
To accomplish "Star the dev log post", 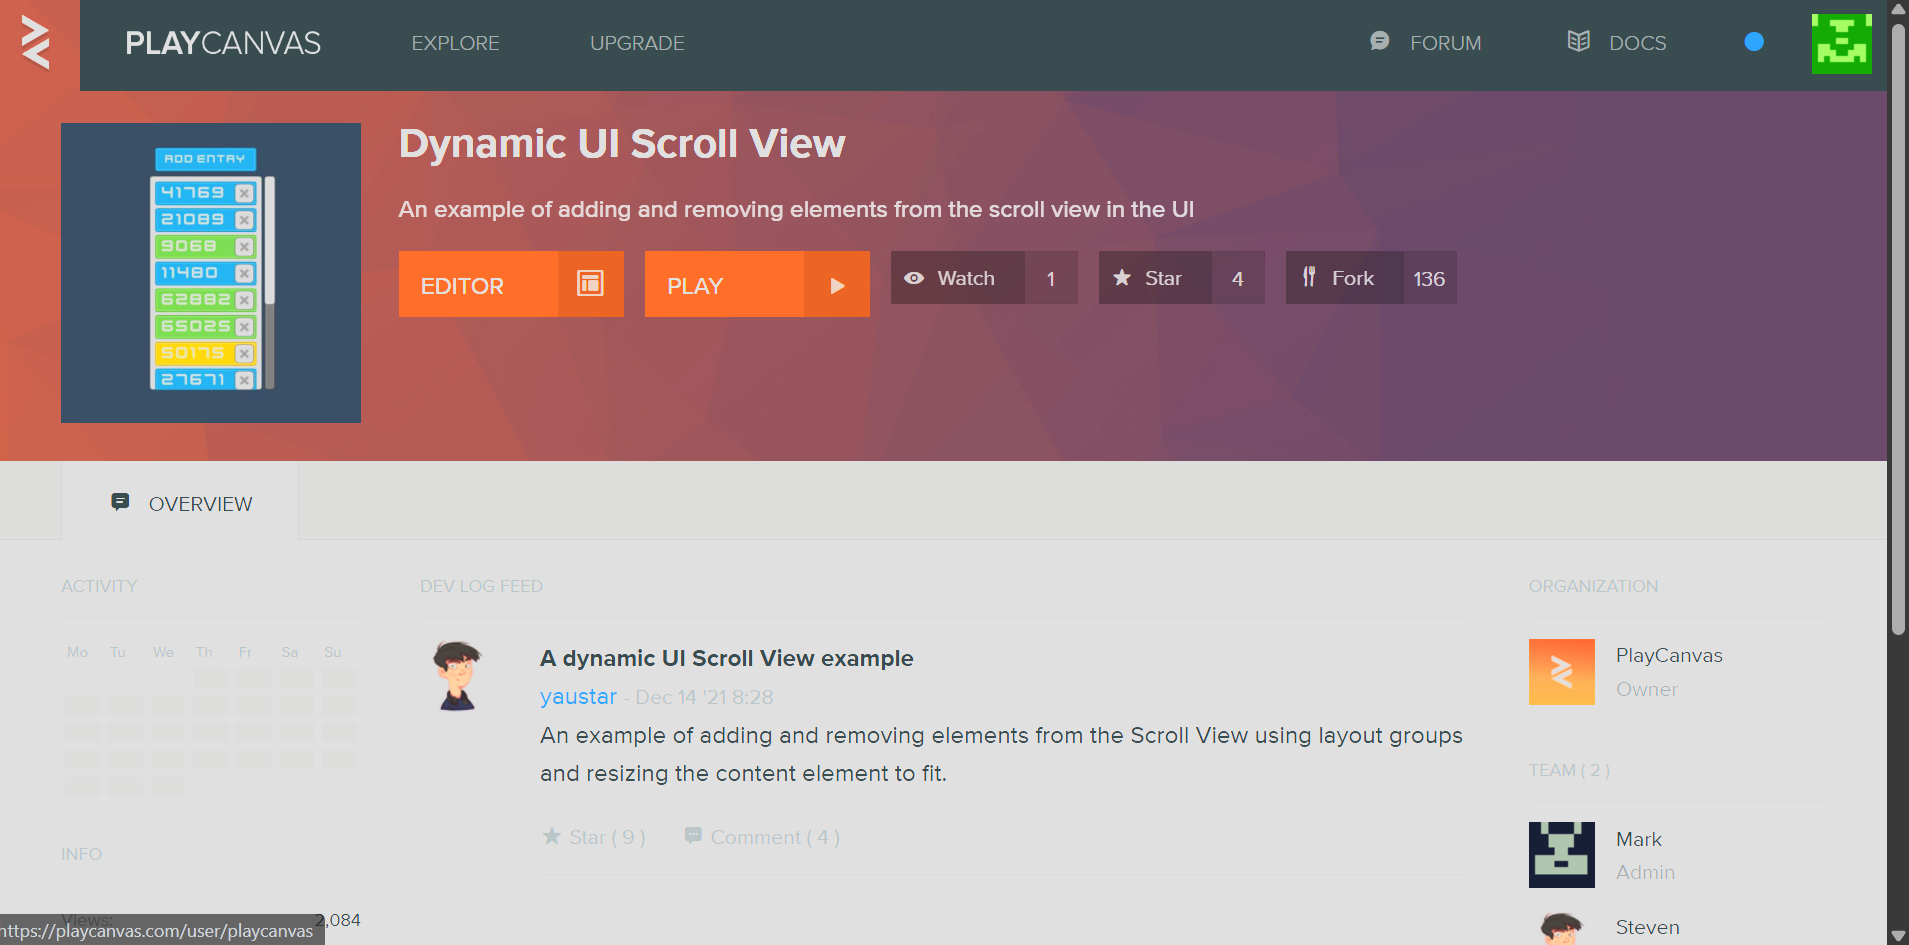I will (x=593, y=837).
